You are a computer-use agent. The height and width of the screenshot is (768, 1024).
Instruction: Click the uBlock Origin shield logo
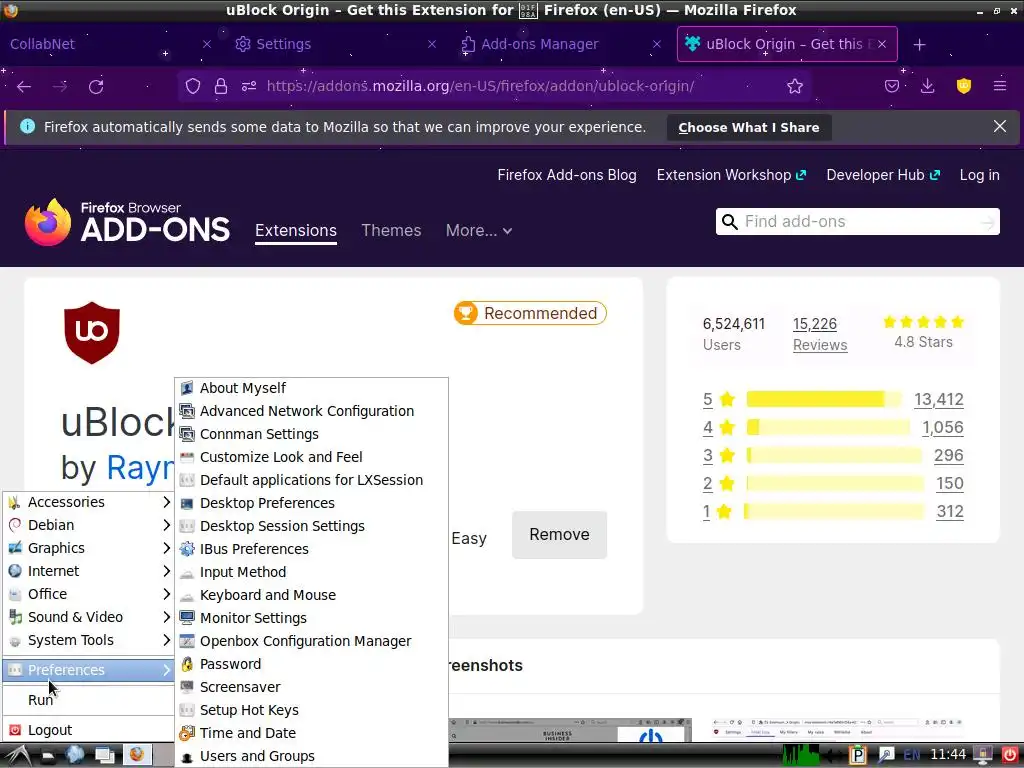[x=92, y=332]
